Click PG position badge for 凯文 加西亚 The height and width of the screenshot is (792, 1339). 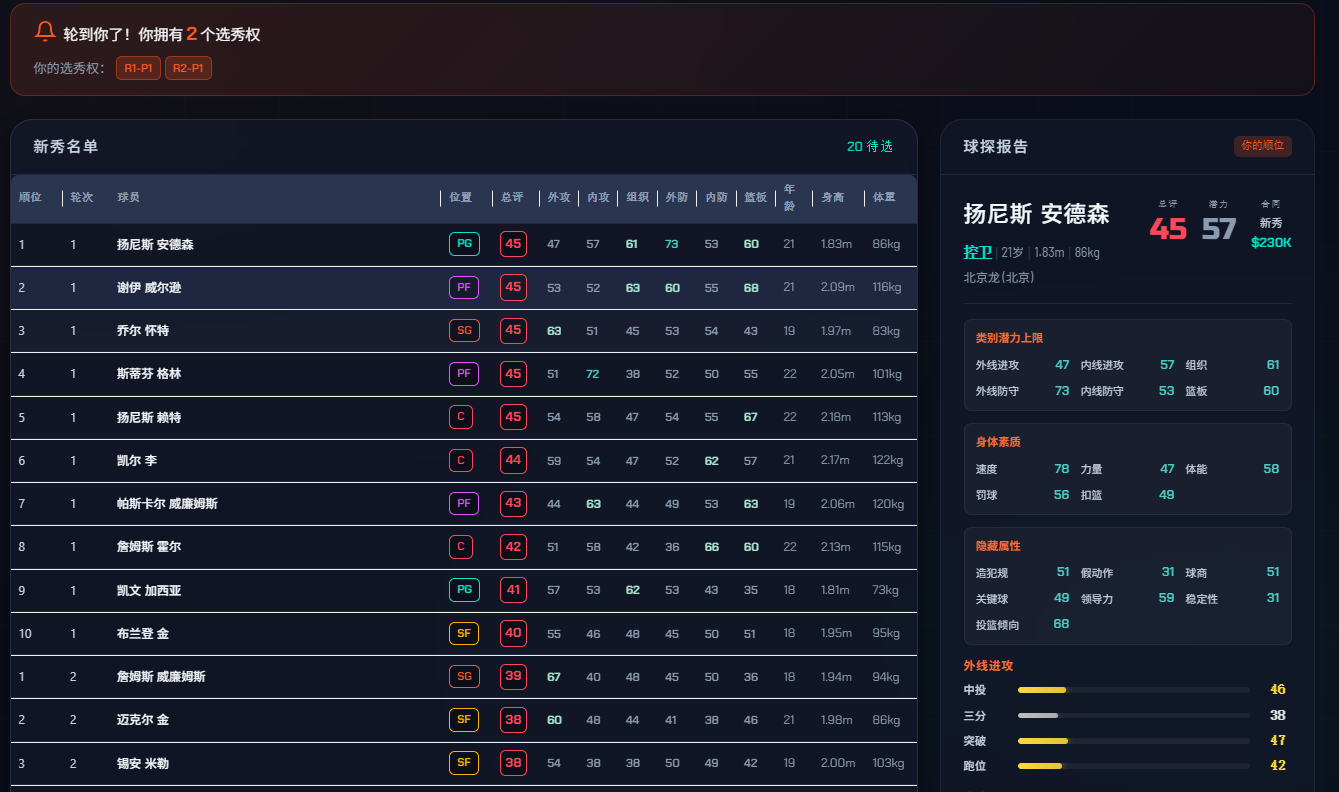[464, 590]
